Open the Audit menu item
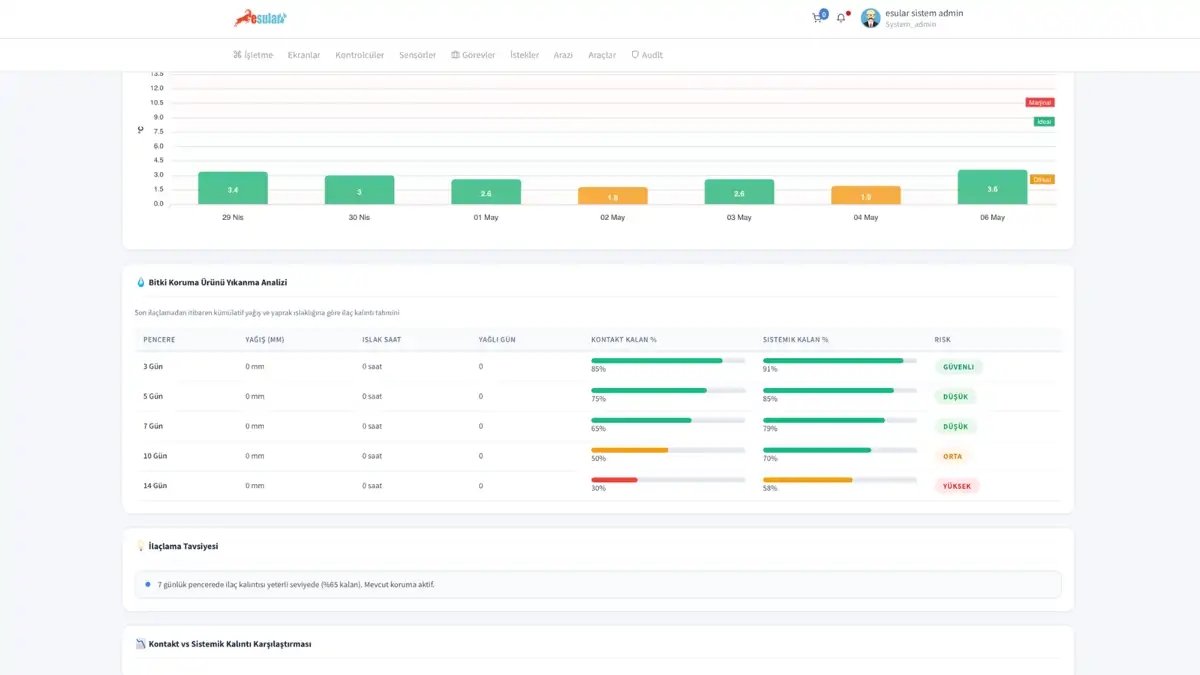 (647, 55)
